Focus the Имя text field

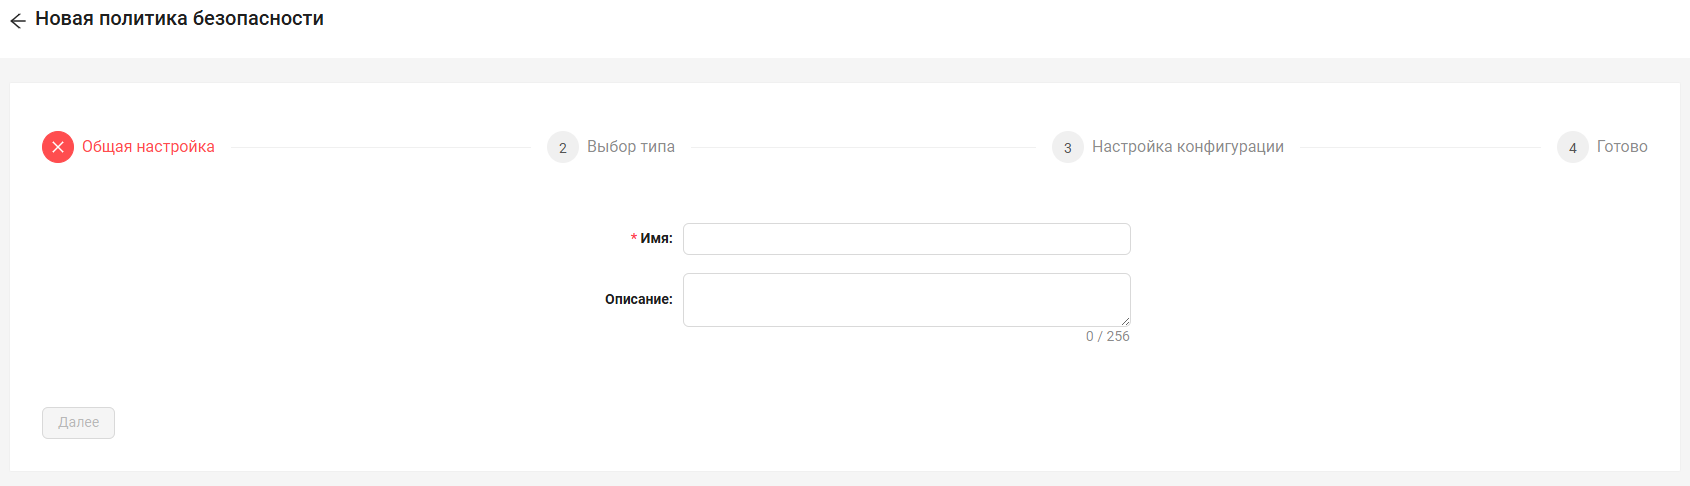tap(906, 239)
